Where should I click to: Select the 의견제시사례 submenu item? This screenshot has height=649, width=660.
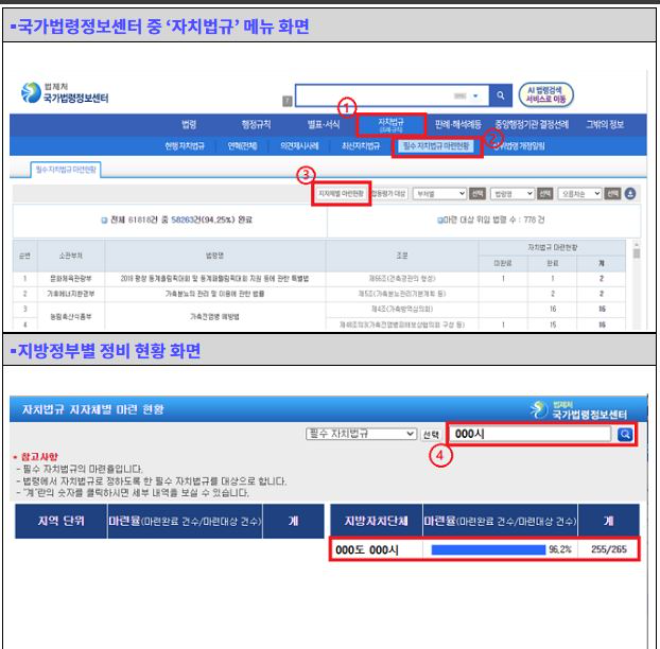tap(299, 146)
